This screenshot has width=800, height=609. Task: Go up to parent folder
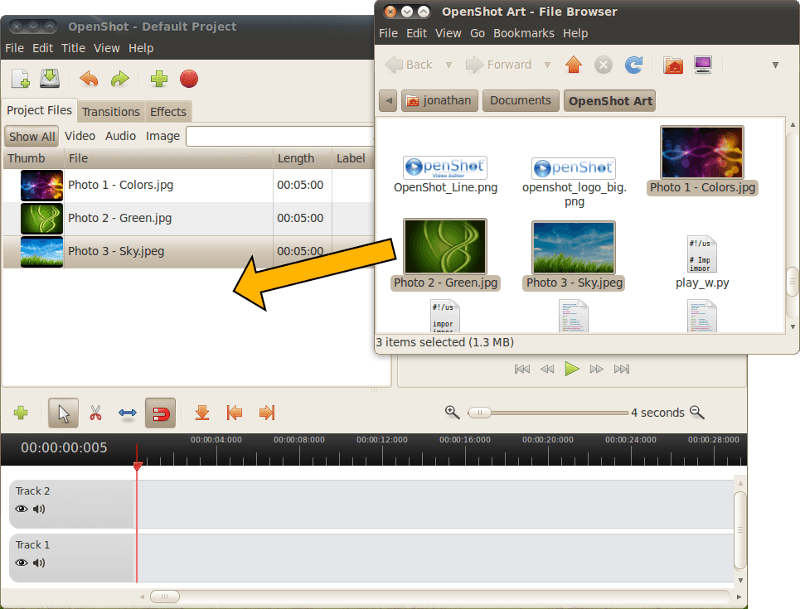[573, 65]
